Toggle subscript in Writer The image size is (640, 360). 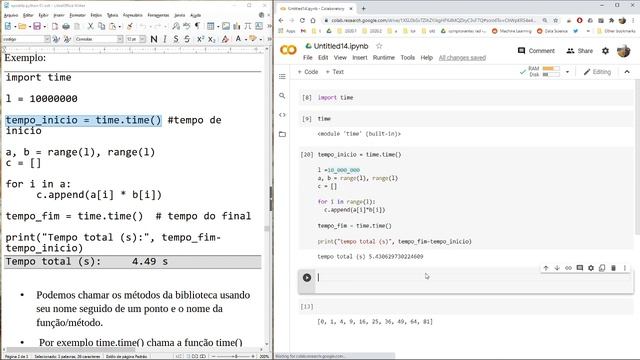pyautogui.click(x=211, y=39)
